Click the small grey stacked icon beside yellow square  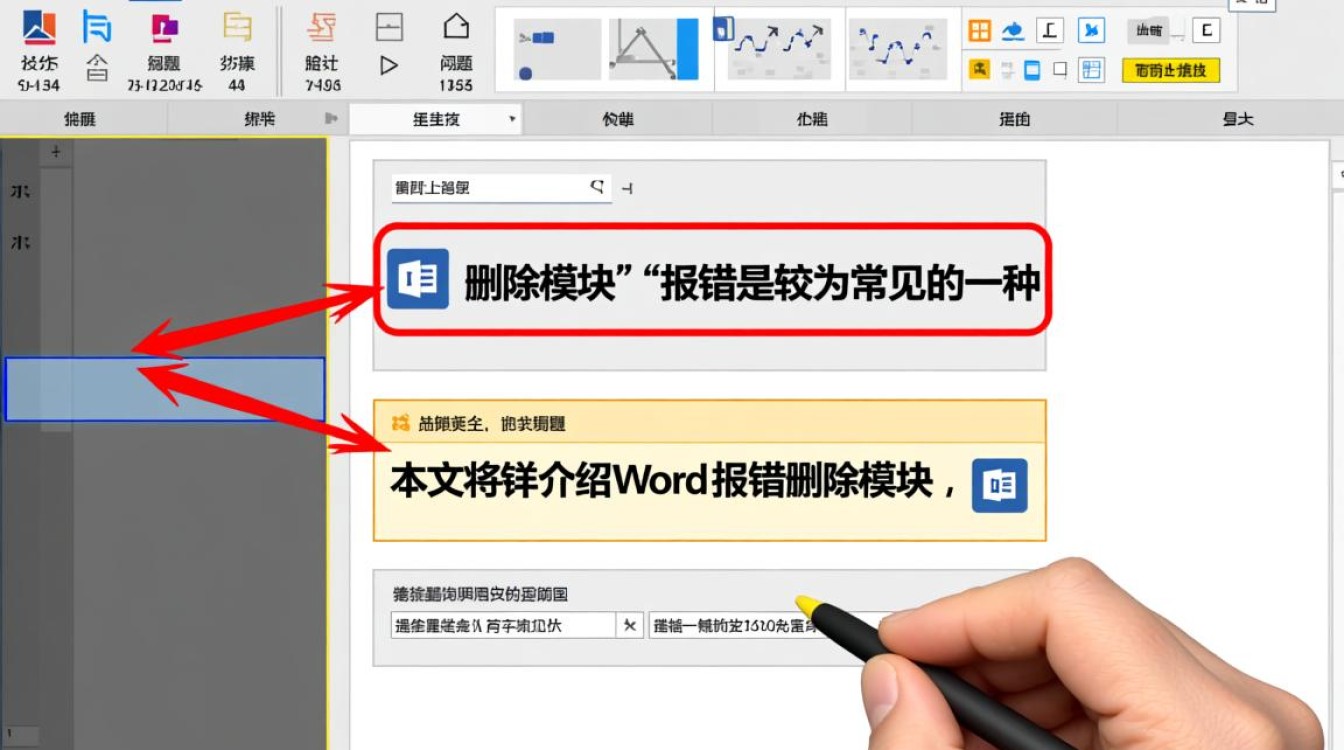tap(1007, 70)
